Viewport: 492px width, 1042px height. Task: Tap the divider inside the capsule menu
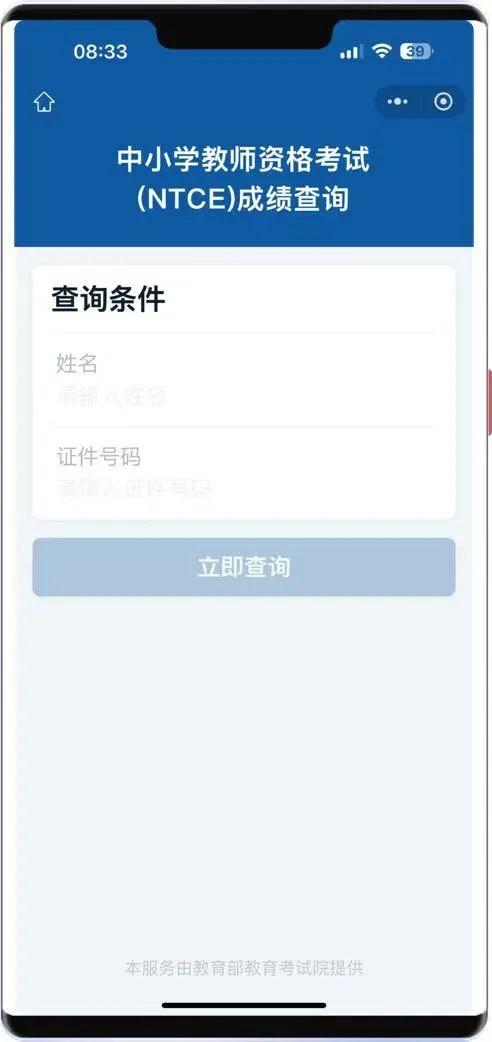420,102
